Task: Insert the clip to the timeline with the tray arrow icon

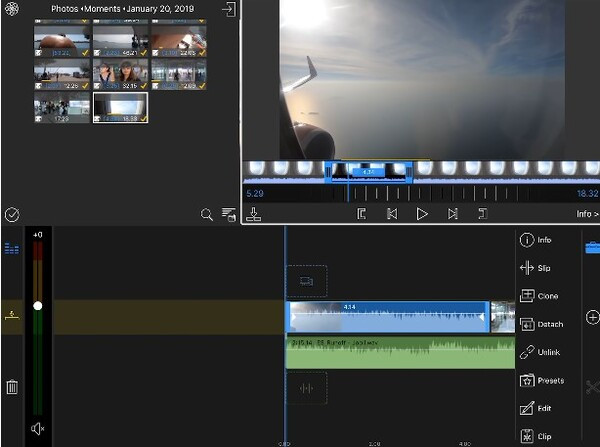Action: pos(253,214)
